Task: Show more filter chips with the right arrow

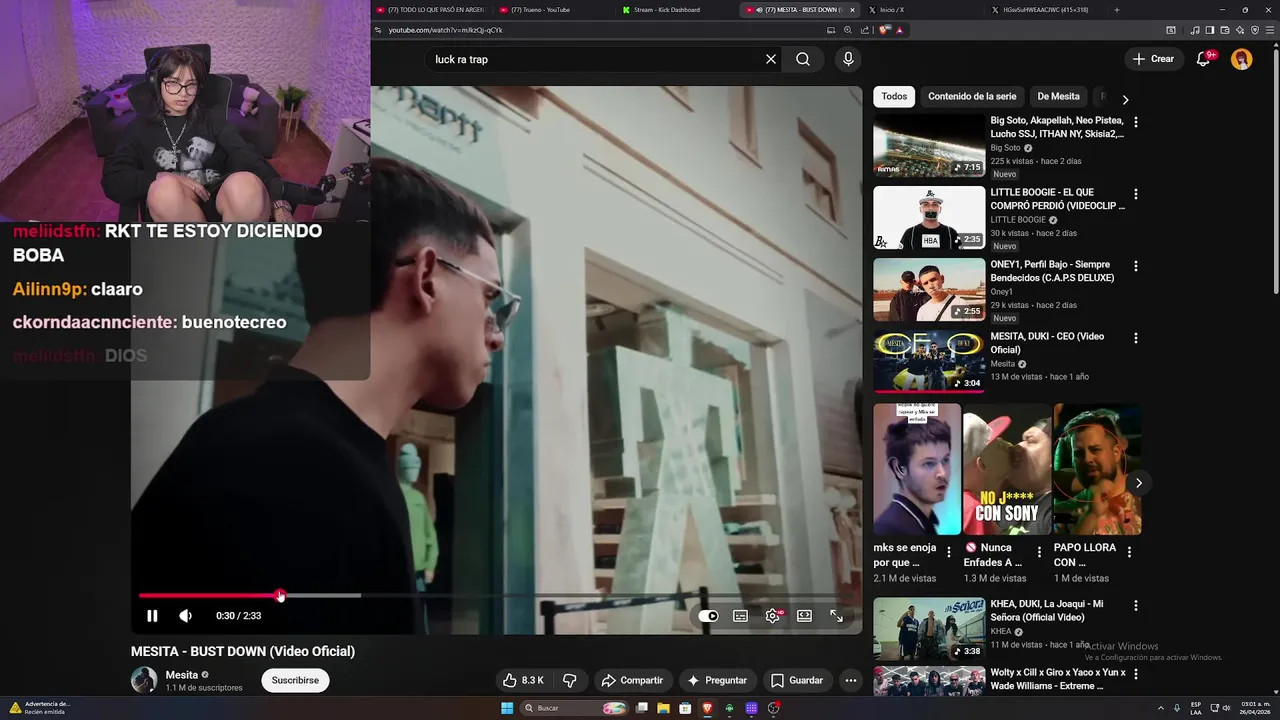Action: click(x=1125, y=100)
